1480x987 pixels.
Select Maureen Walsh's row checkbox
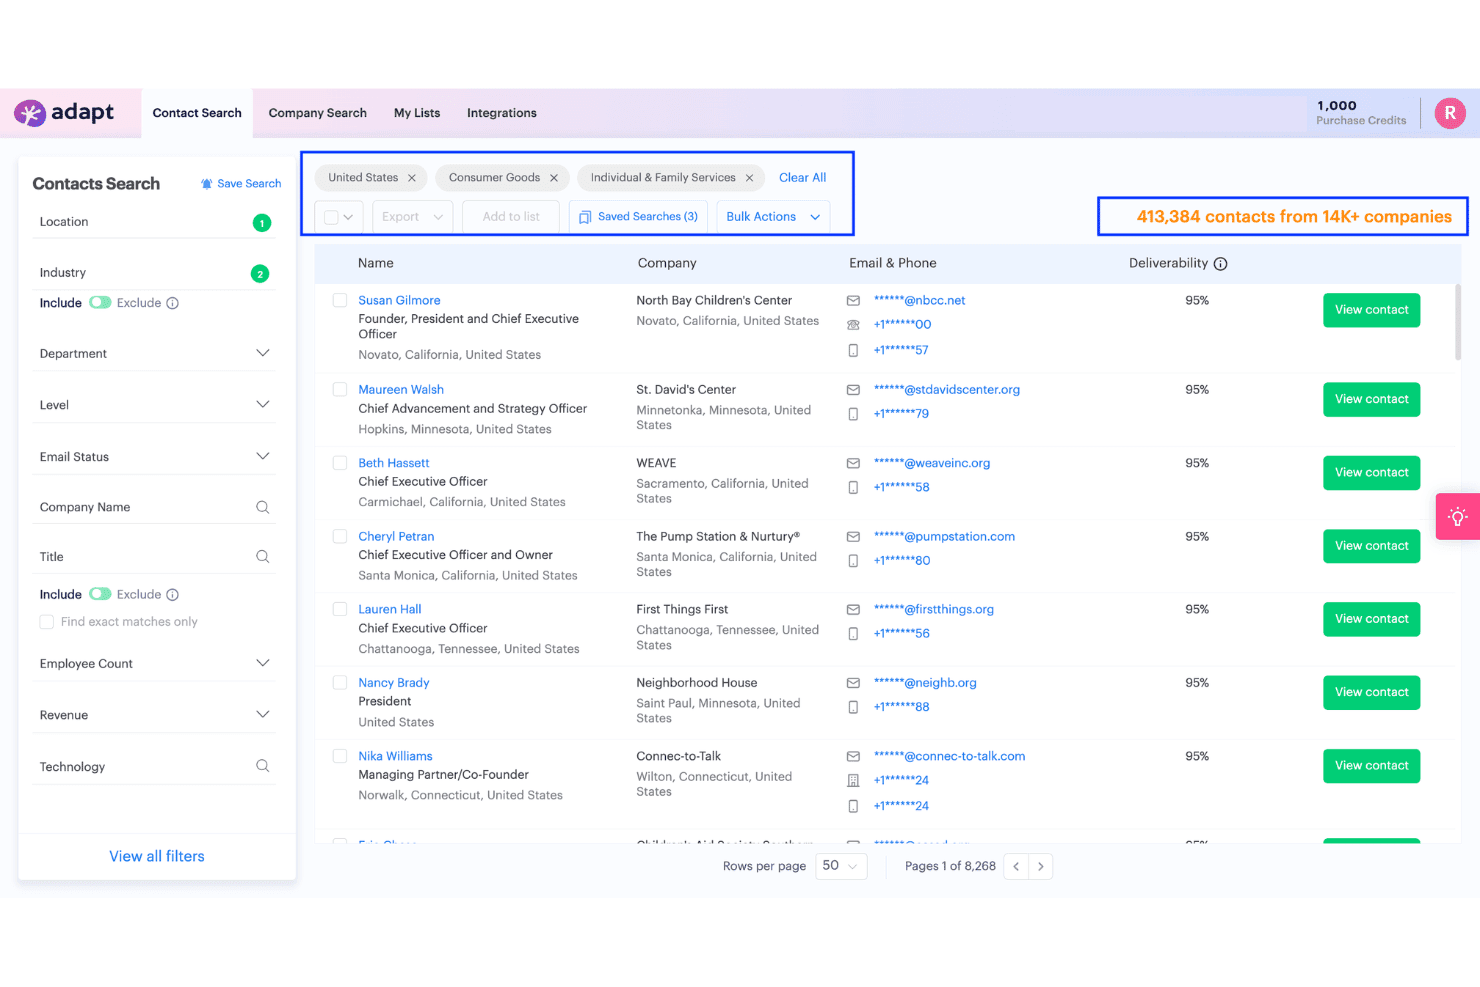pyautogui.click(x=340, y=390)
